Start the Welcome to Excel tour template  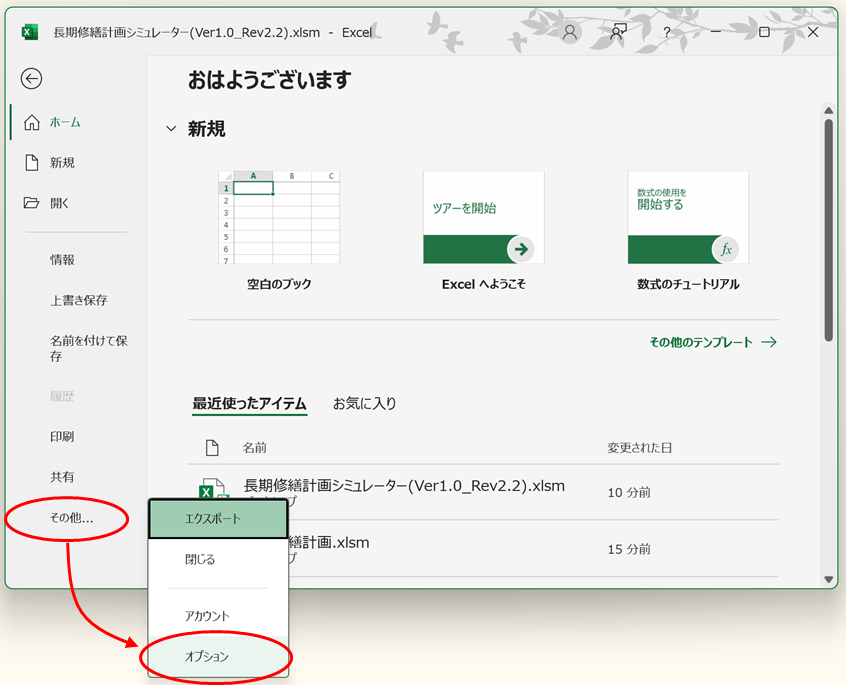click(483, 217)
